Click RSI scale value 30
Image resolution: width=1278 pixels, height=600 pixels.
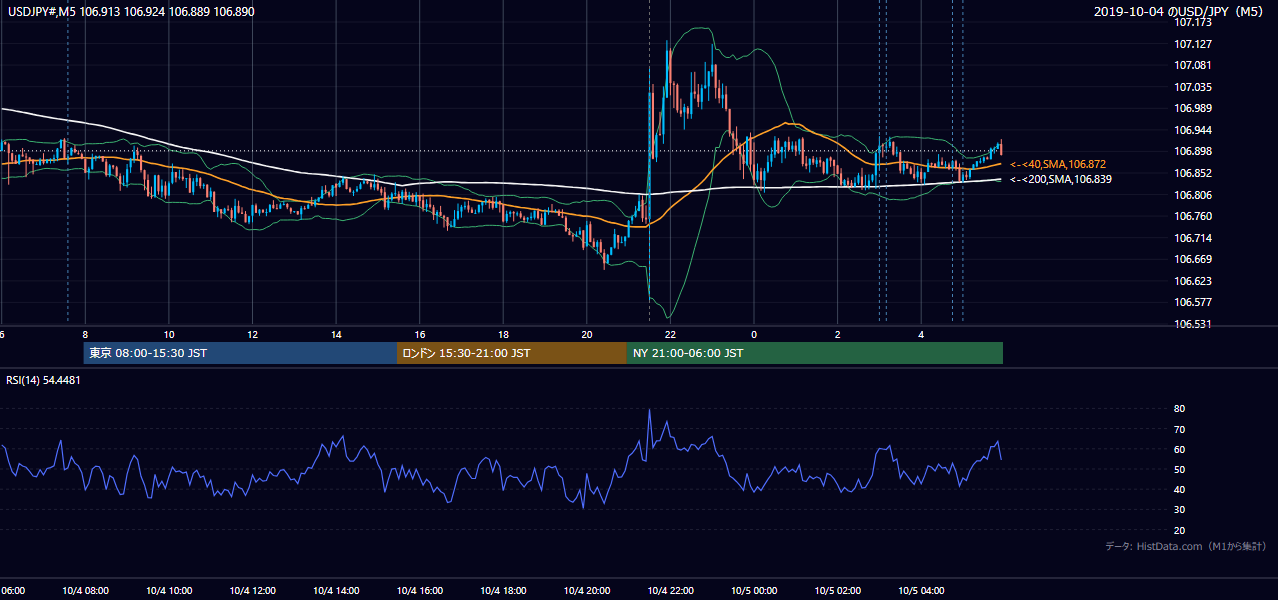point(1180,510)
